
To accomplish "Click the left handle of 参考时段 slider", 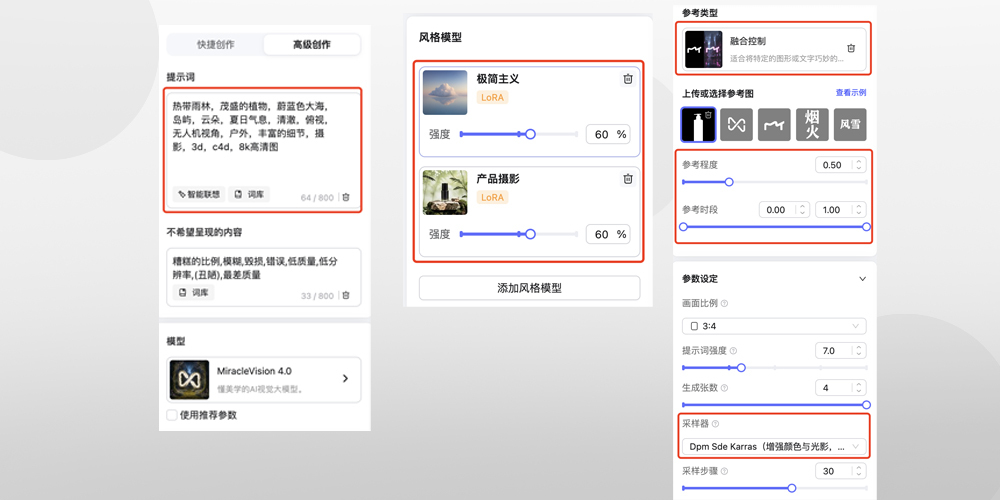I will tap(683, 226).
